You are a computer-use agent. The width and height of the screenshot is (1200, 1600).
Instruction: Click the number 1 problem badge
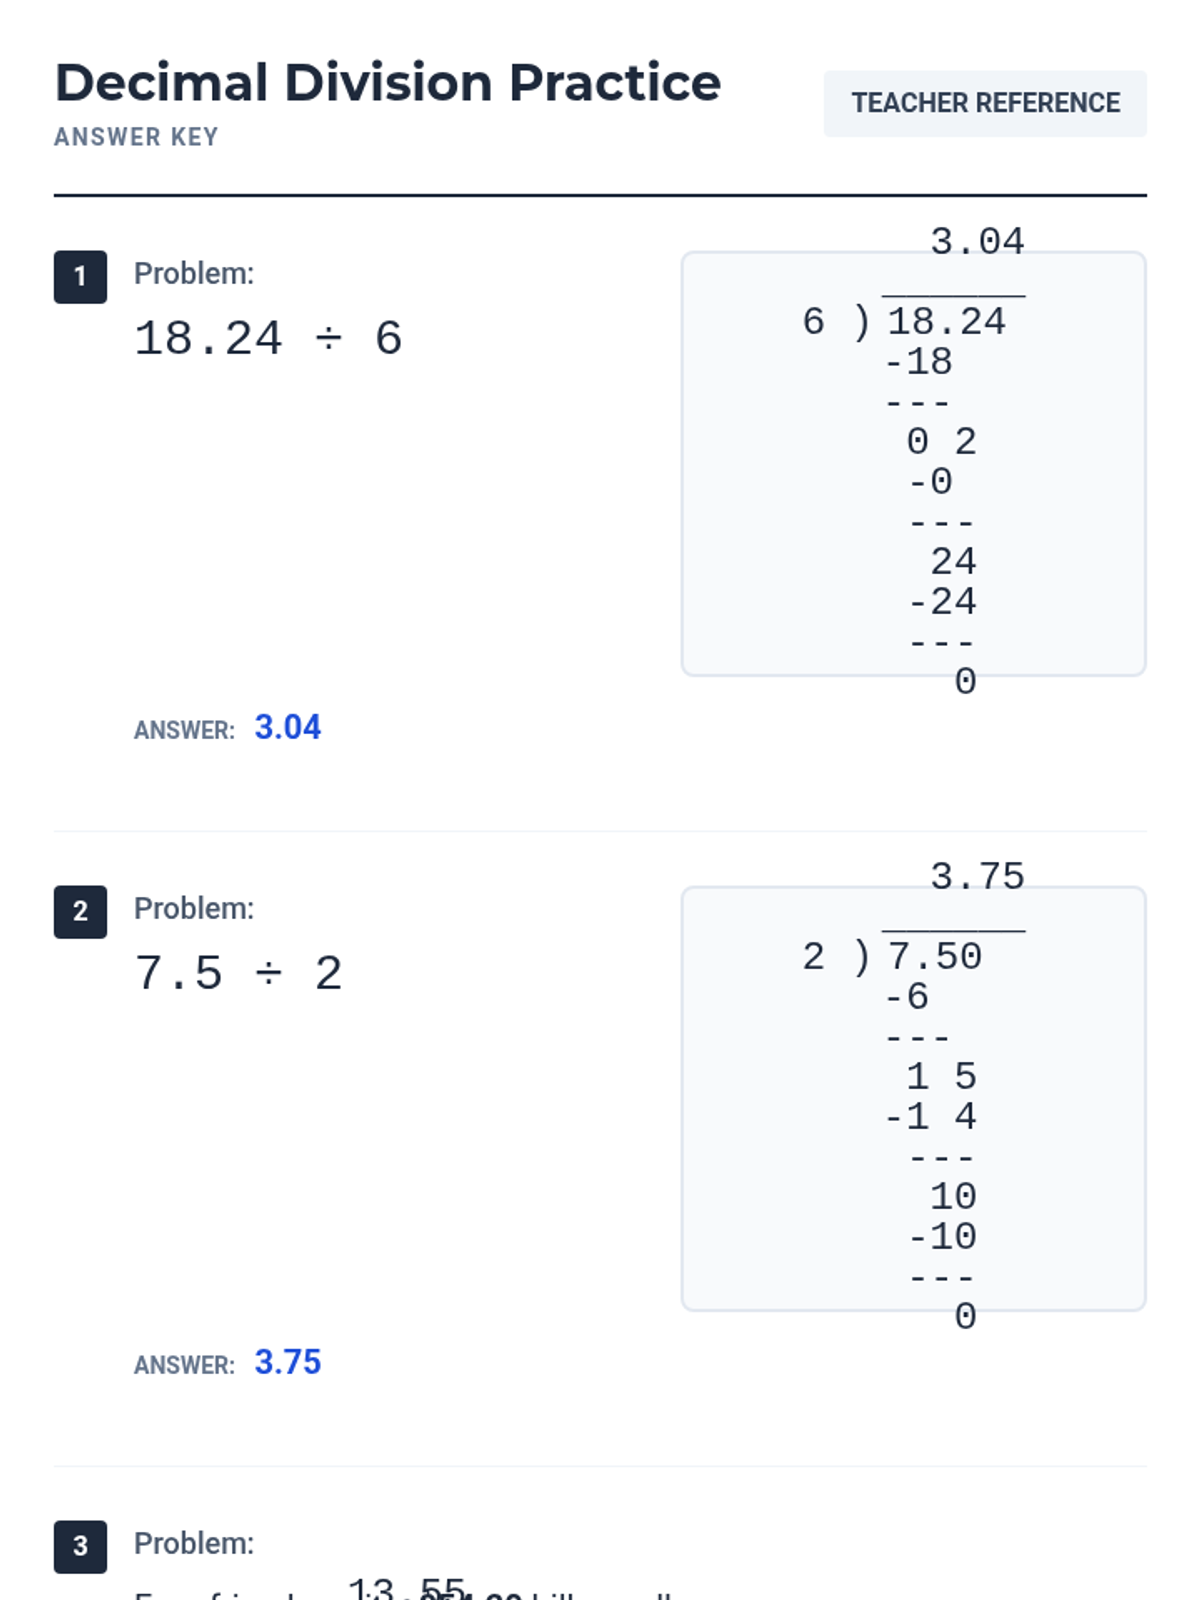pyautogui.click(x=80, y=277)
